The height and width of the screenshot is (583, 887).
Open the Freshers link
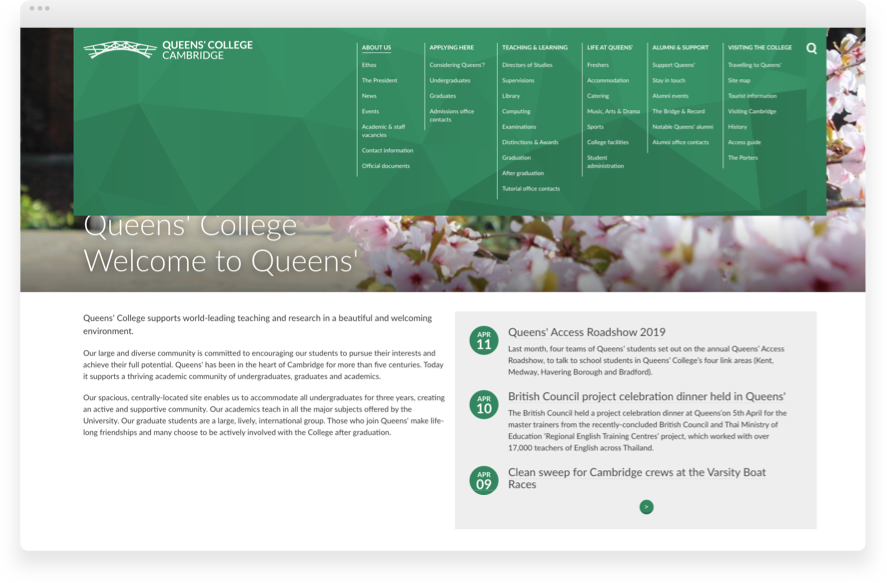pyautogui.click(x=597, y=65)
